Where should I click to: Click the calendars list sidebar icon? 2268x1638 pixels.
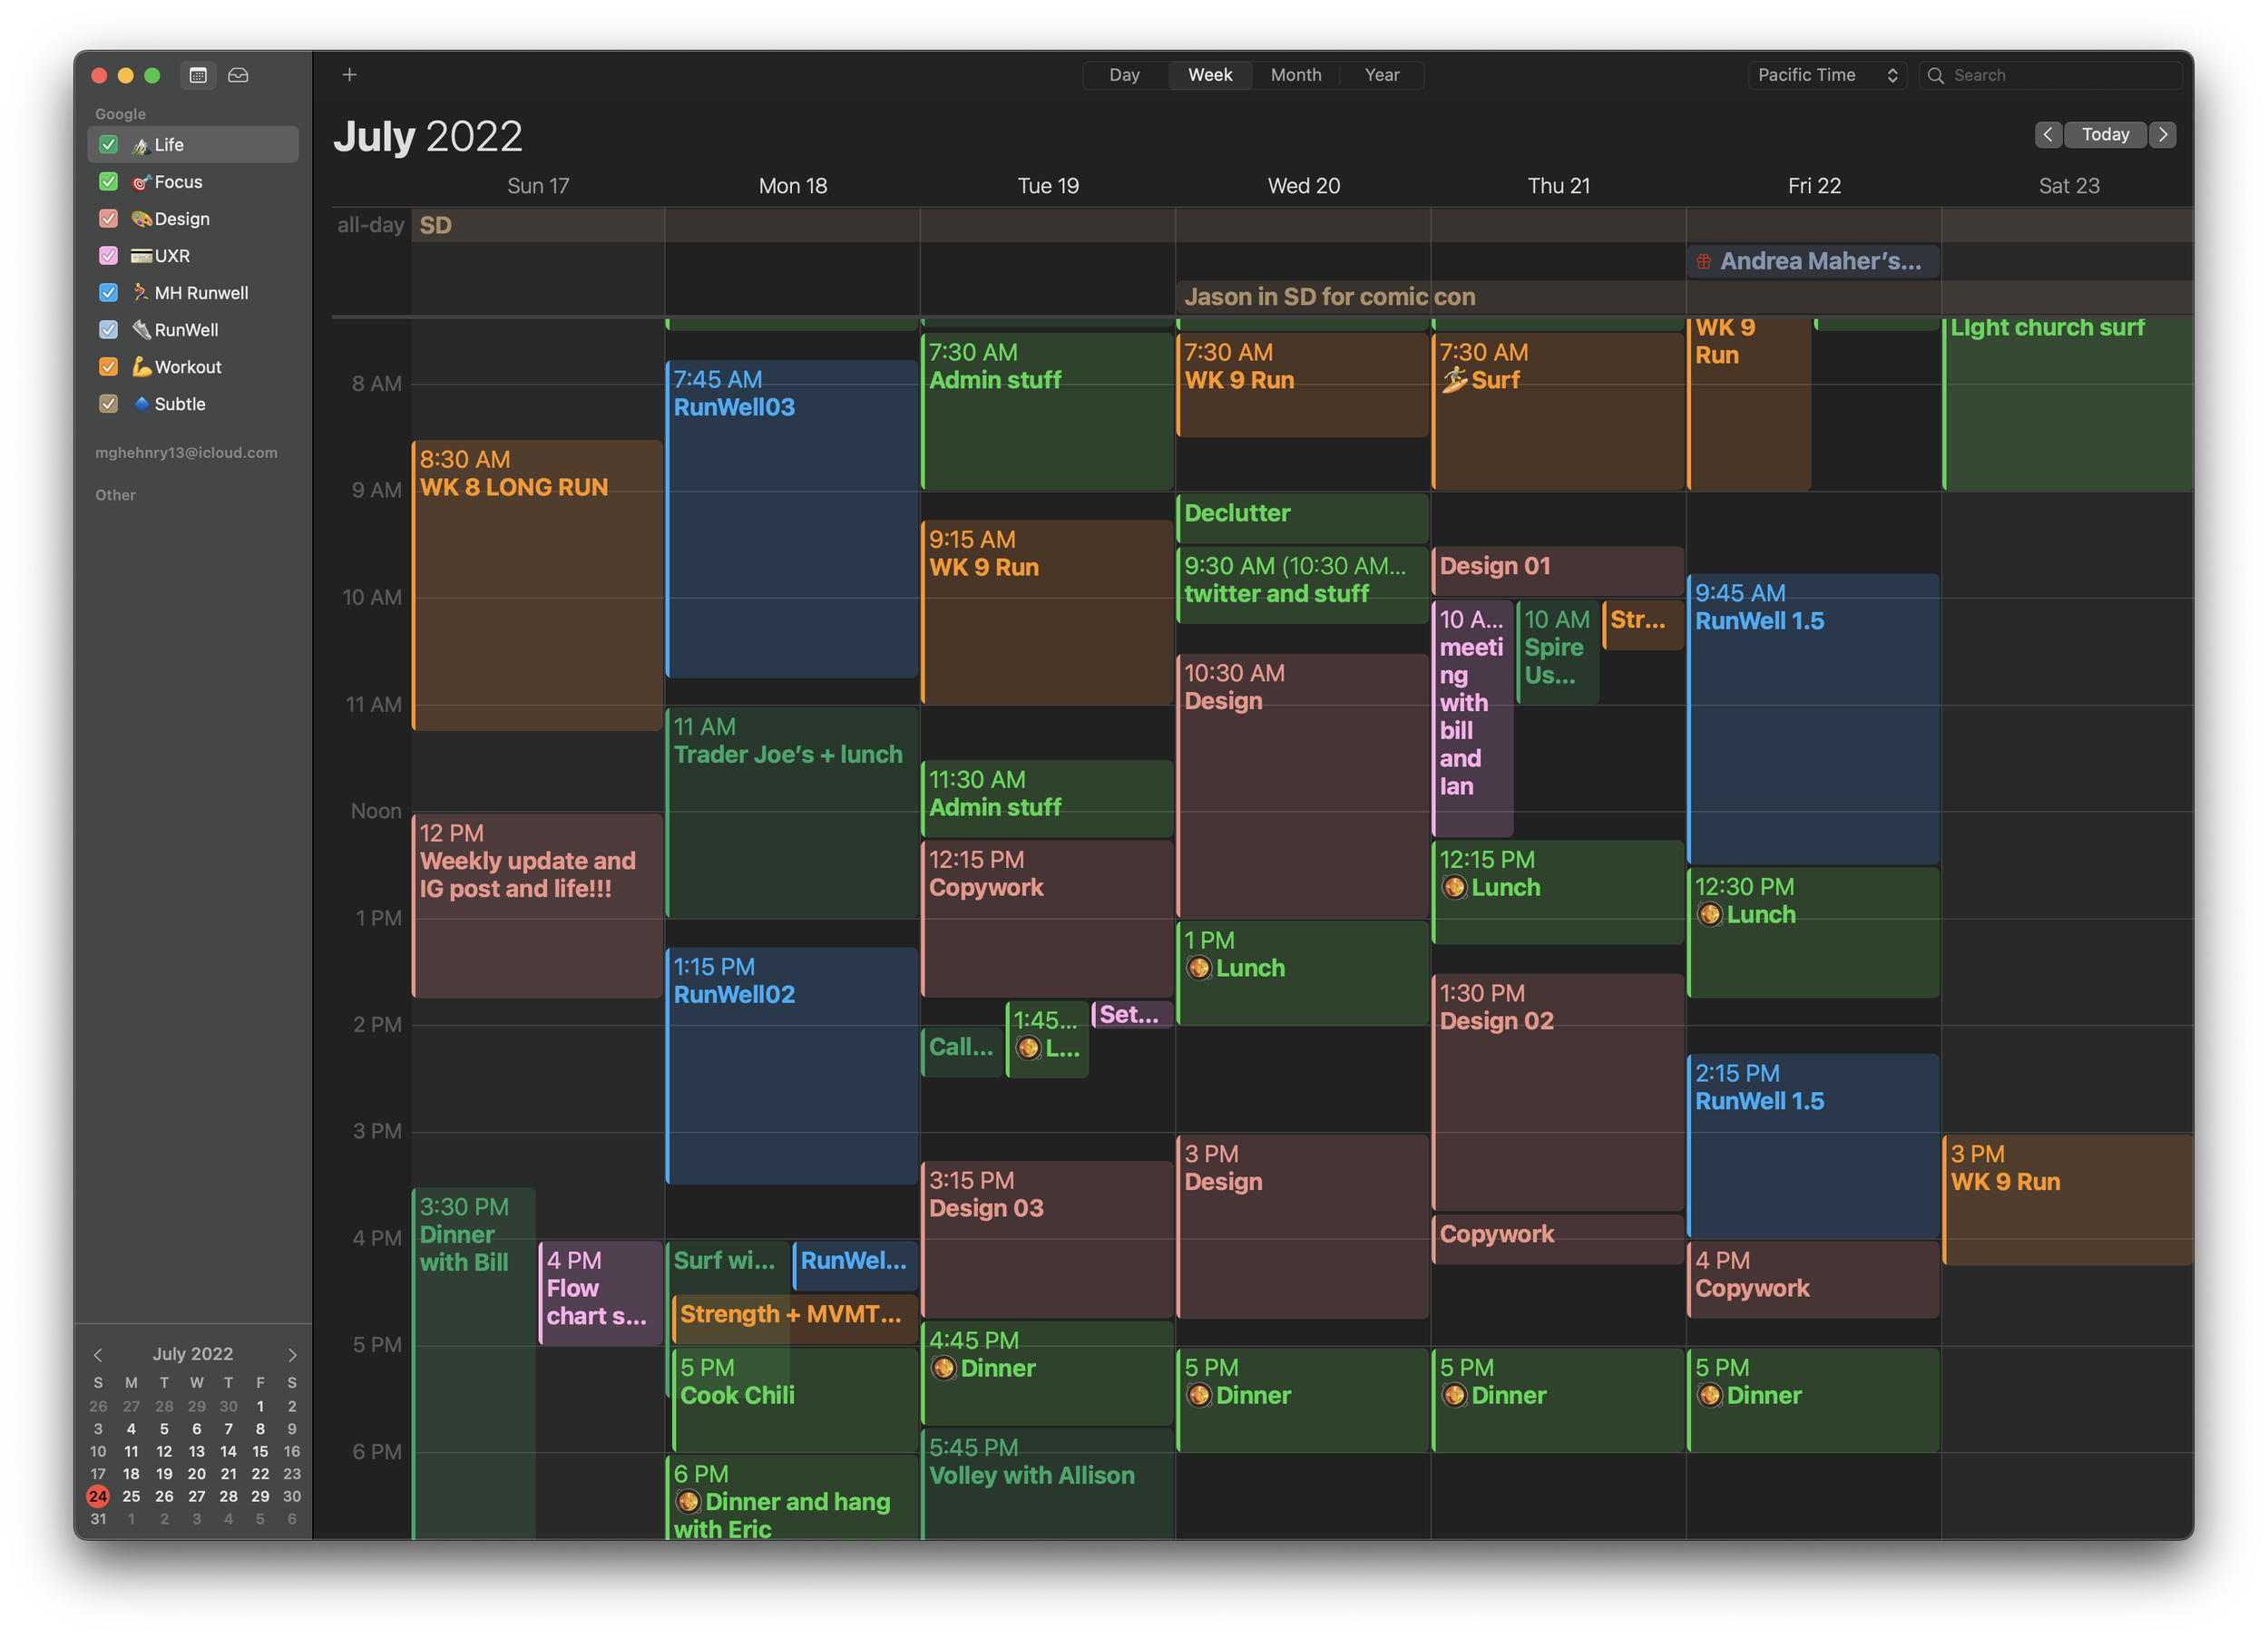click(x=198, y=75)
